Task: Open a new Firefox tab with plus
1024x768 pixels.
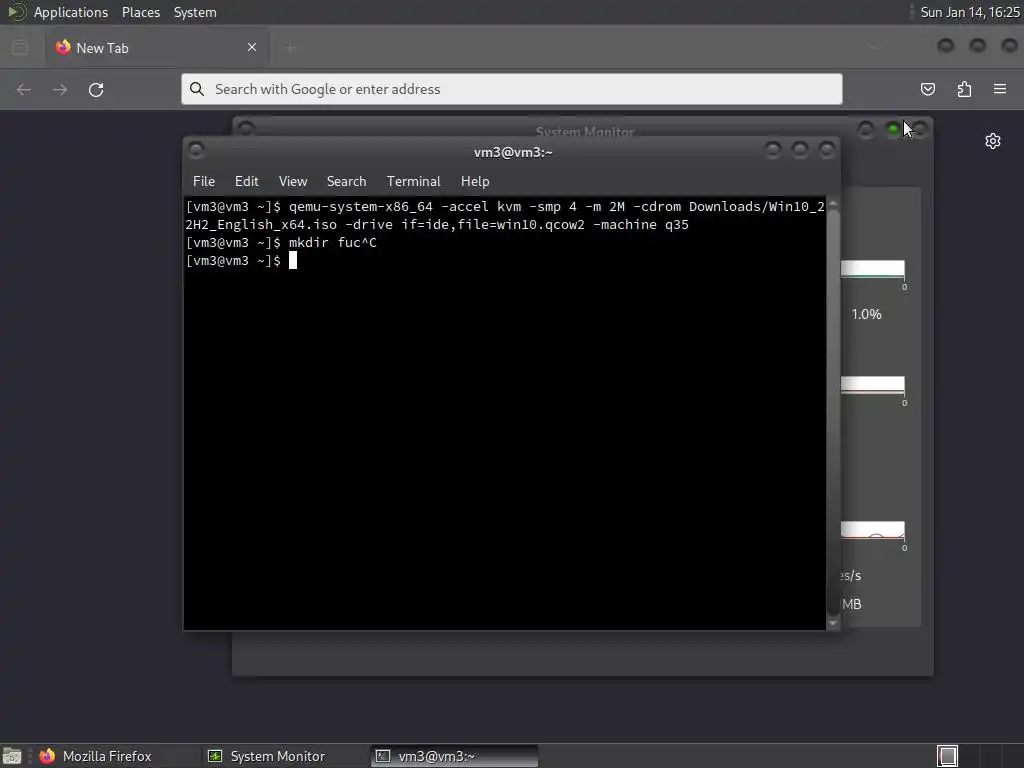Action: [x=291, y=47]
